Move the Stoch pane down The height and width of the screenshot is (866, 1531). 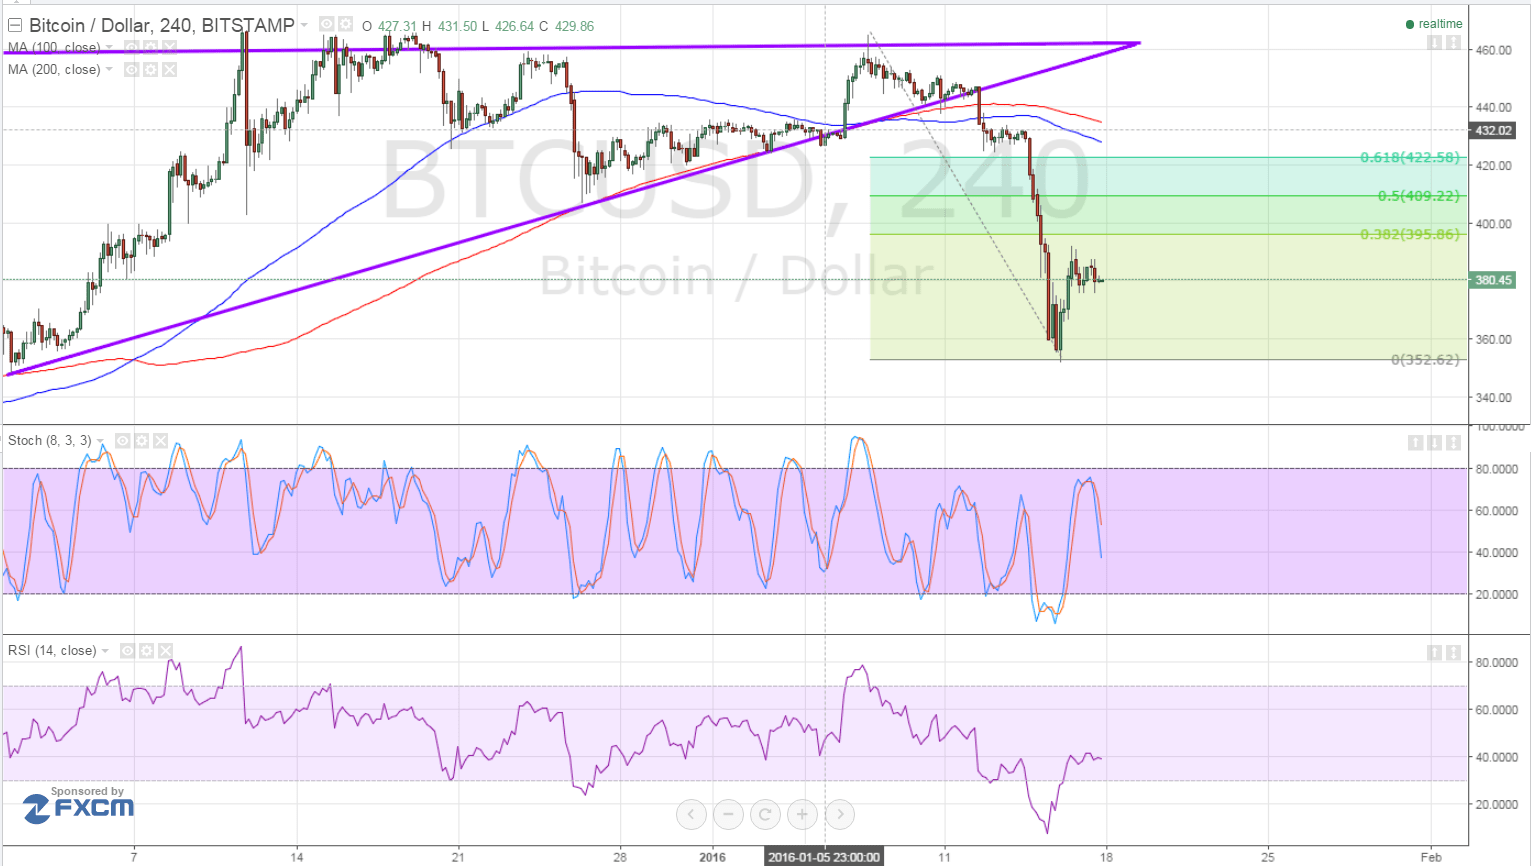pos(1434,442)
